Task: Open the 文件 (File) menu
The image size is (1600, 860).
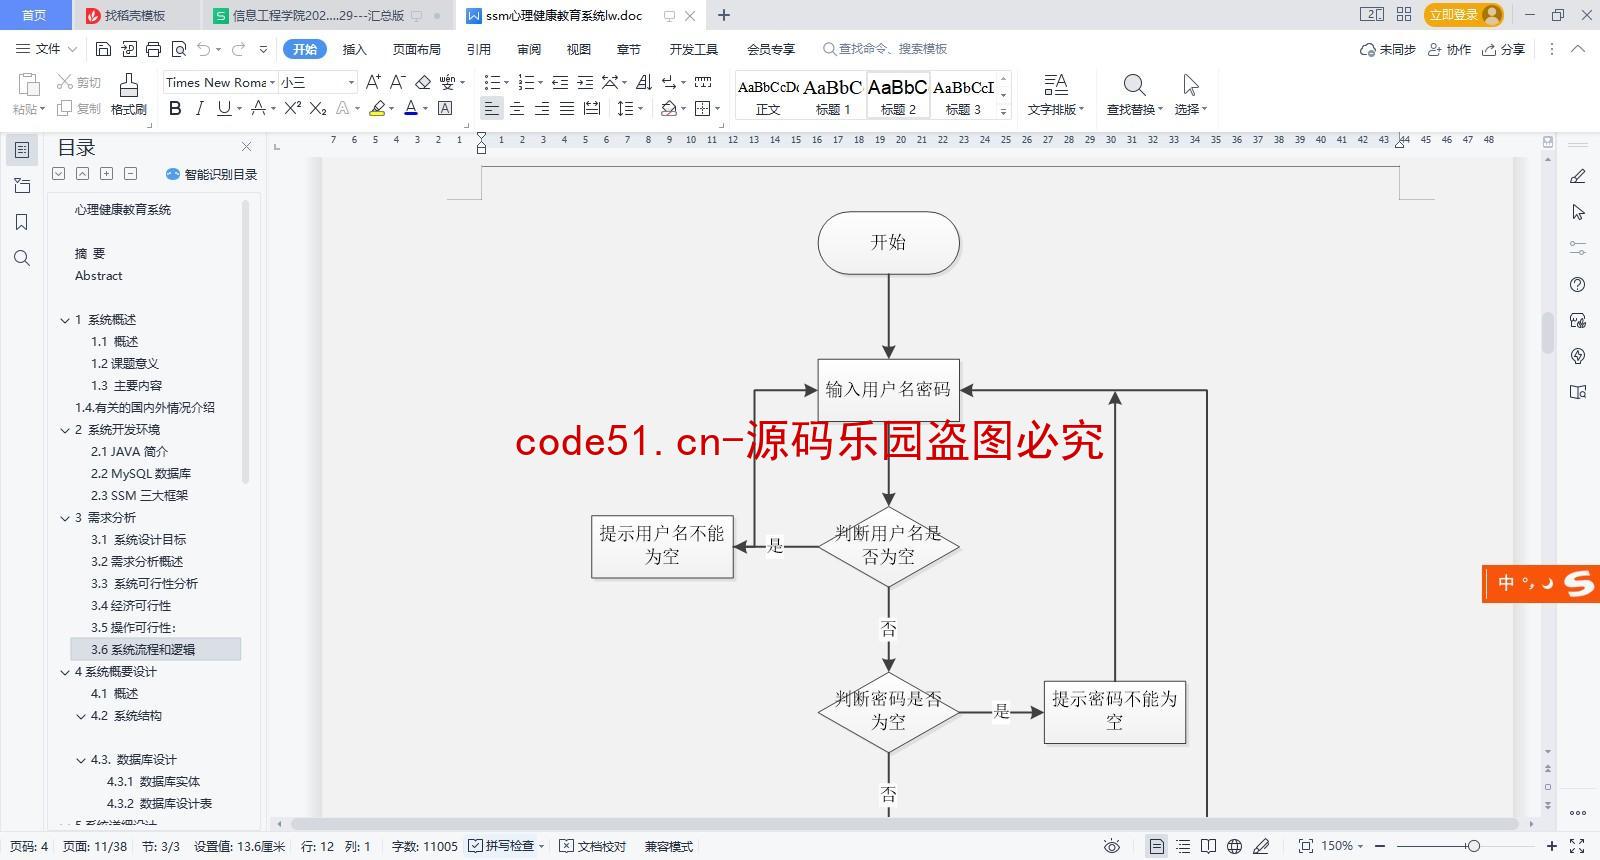Action: [47, 49]
